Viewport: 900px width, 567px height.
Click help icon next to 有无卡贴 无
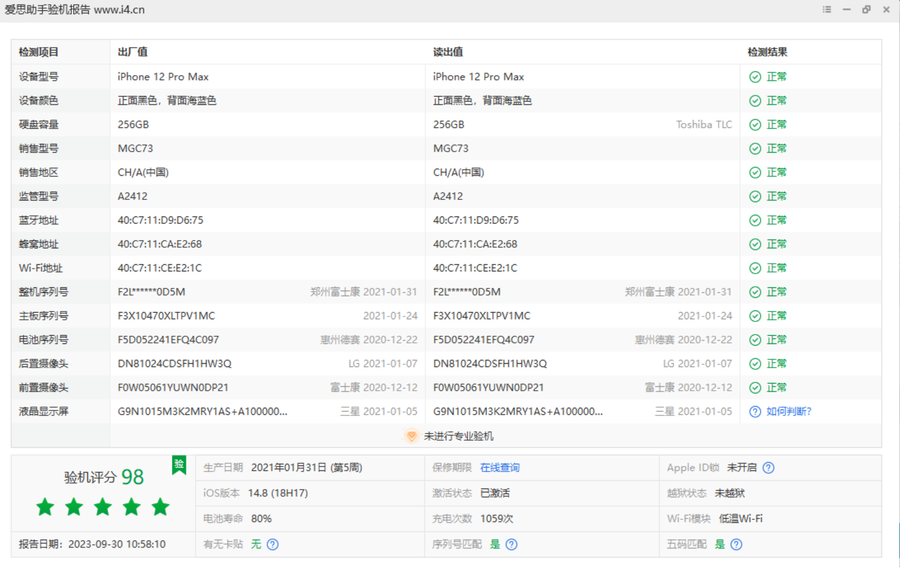click(x=273, y=544)
